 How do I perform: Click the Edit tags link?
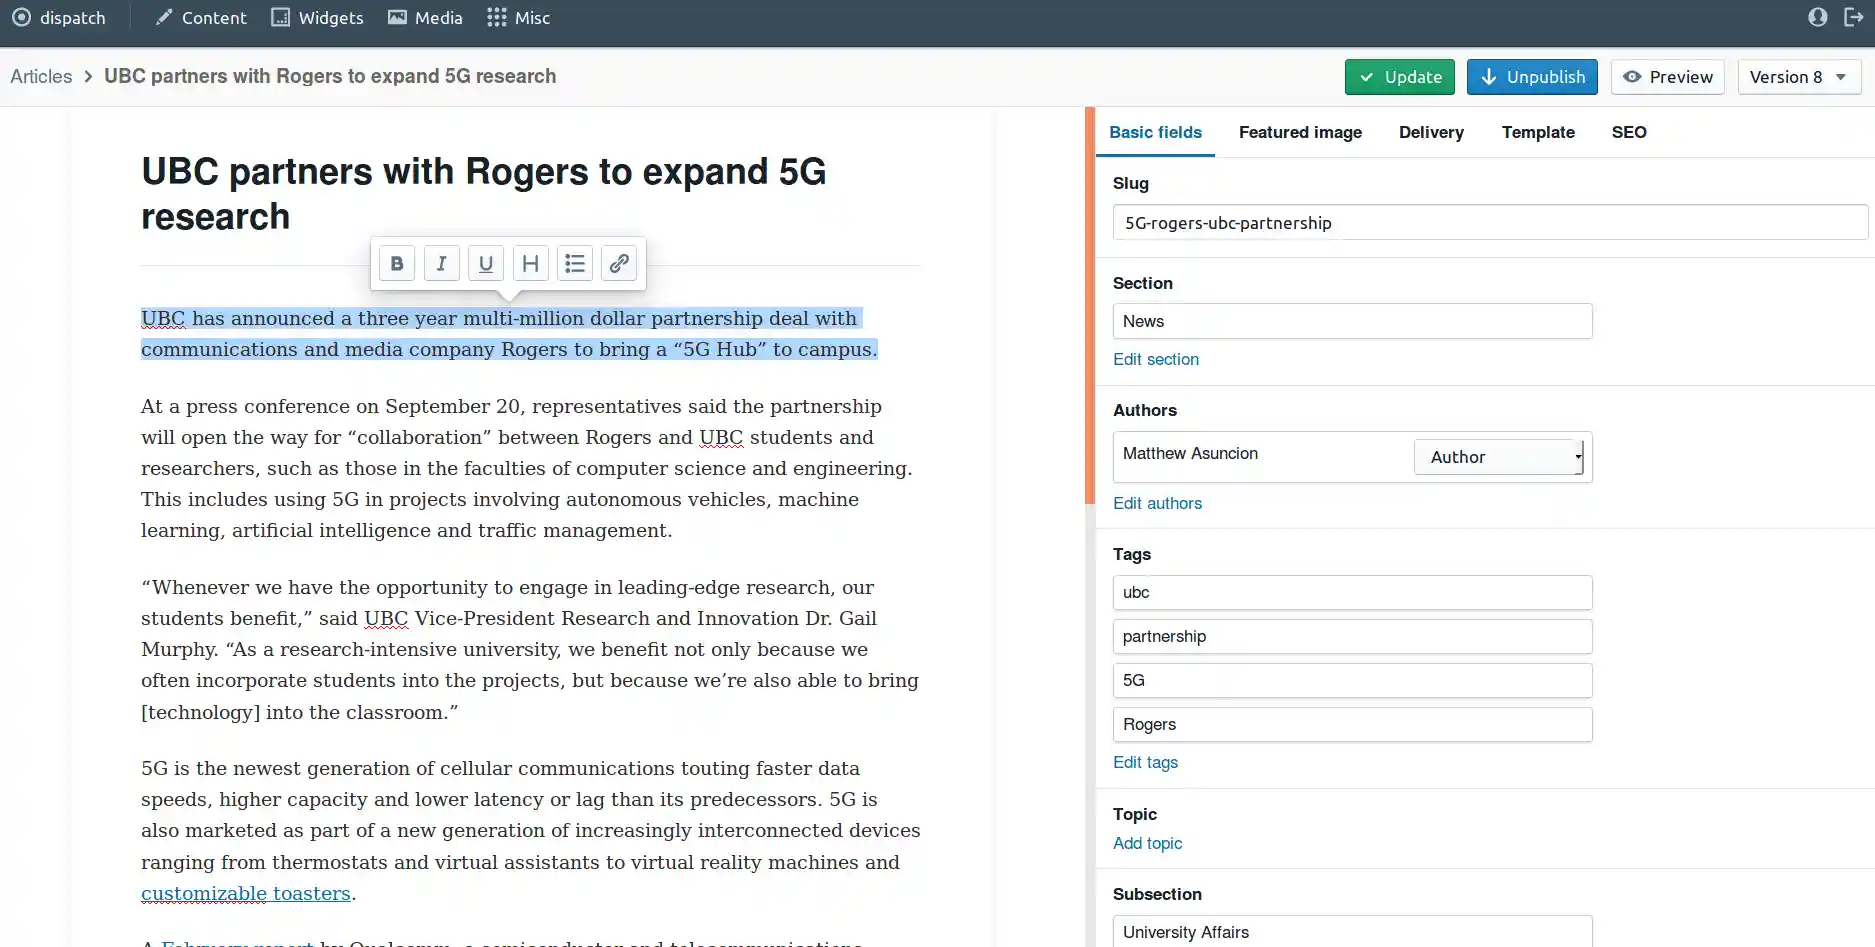tap(1145, 762)
